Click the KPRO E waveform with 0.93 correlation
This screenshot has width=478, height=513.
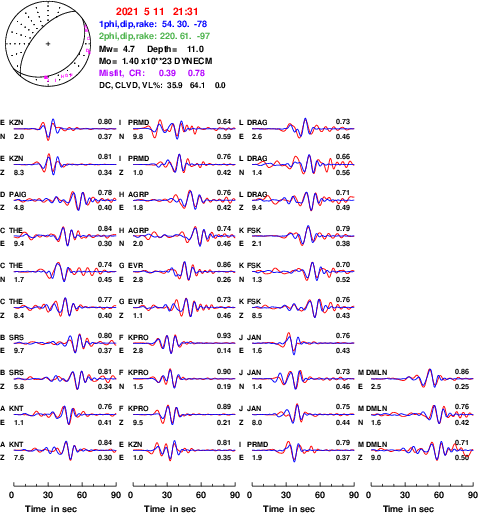[x=184, y=343]
